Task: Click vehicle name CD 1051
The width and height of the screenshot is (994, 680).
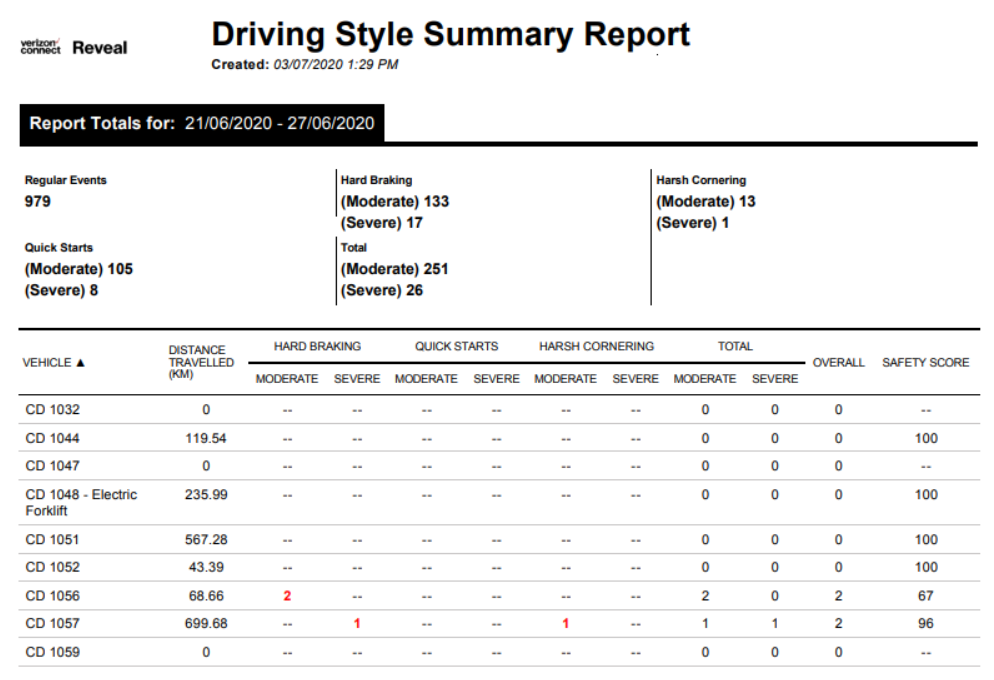Action: click(53, 540)
